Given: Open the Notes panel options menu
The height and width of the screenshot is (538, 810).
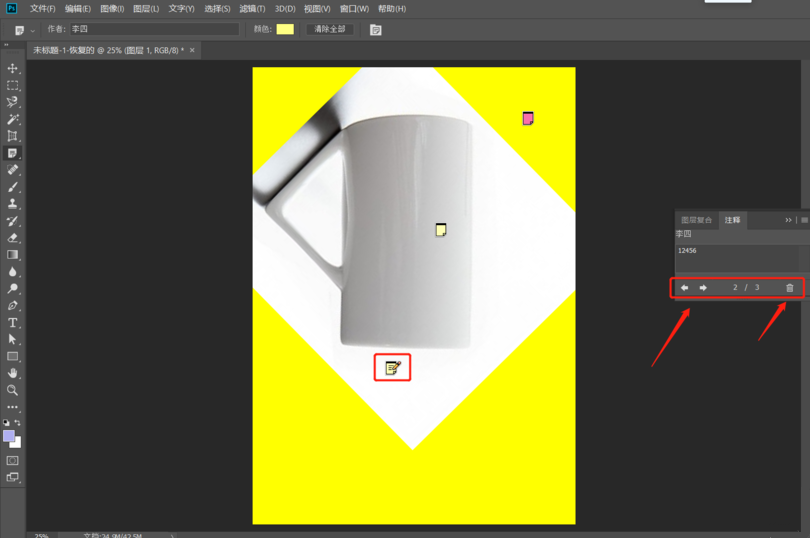Looking at the screenshot, I should point(803,220).
